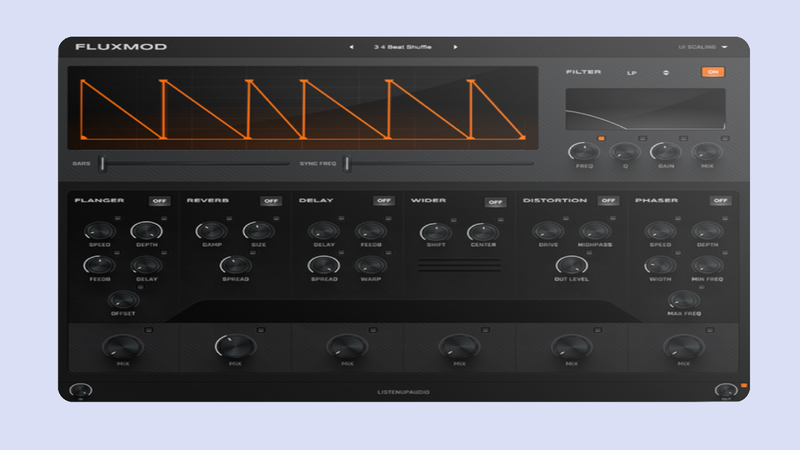Click the Delay WARP knob
Viewport: 800px width, 450px height.
[x=370, y=266]
